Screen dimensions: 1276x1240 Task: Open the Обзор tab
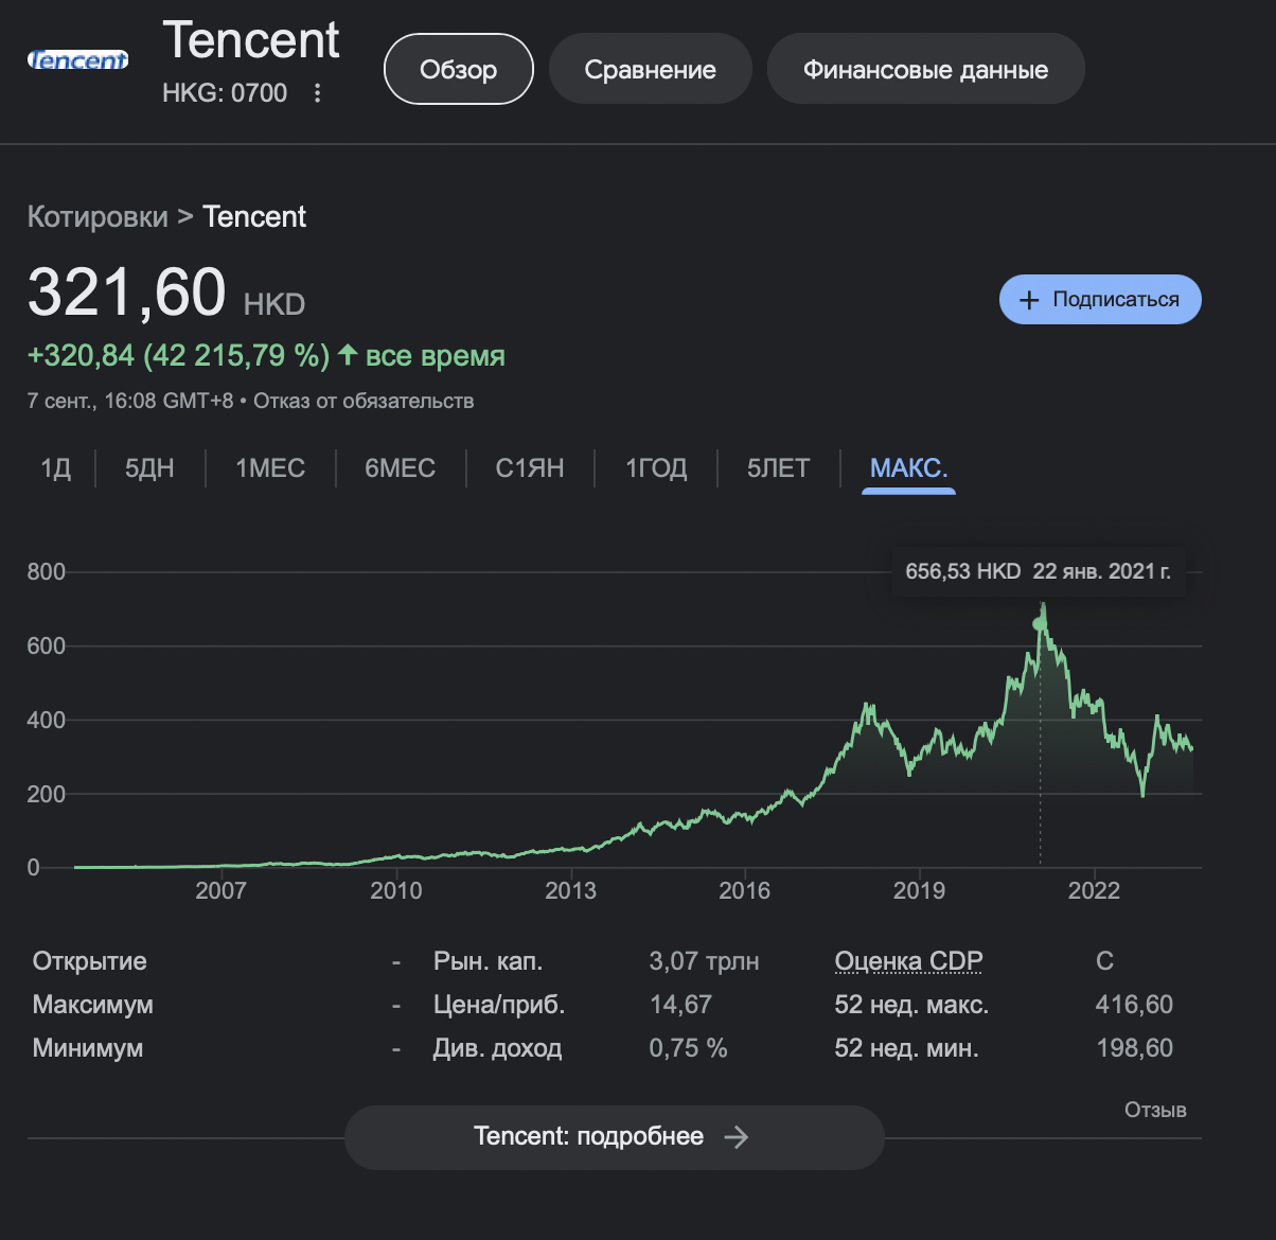click(x=458, y=69)
